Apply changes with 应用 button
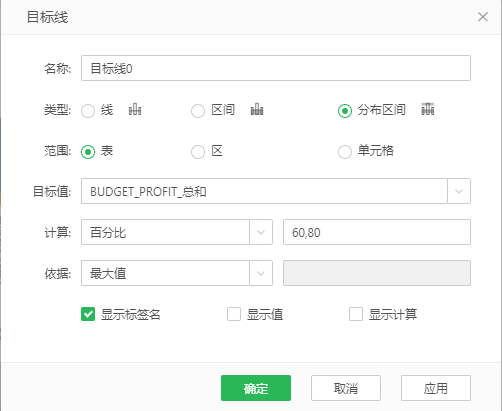Viewport: 502px width, 411px height. coord(436,388)
